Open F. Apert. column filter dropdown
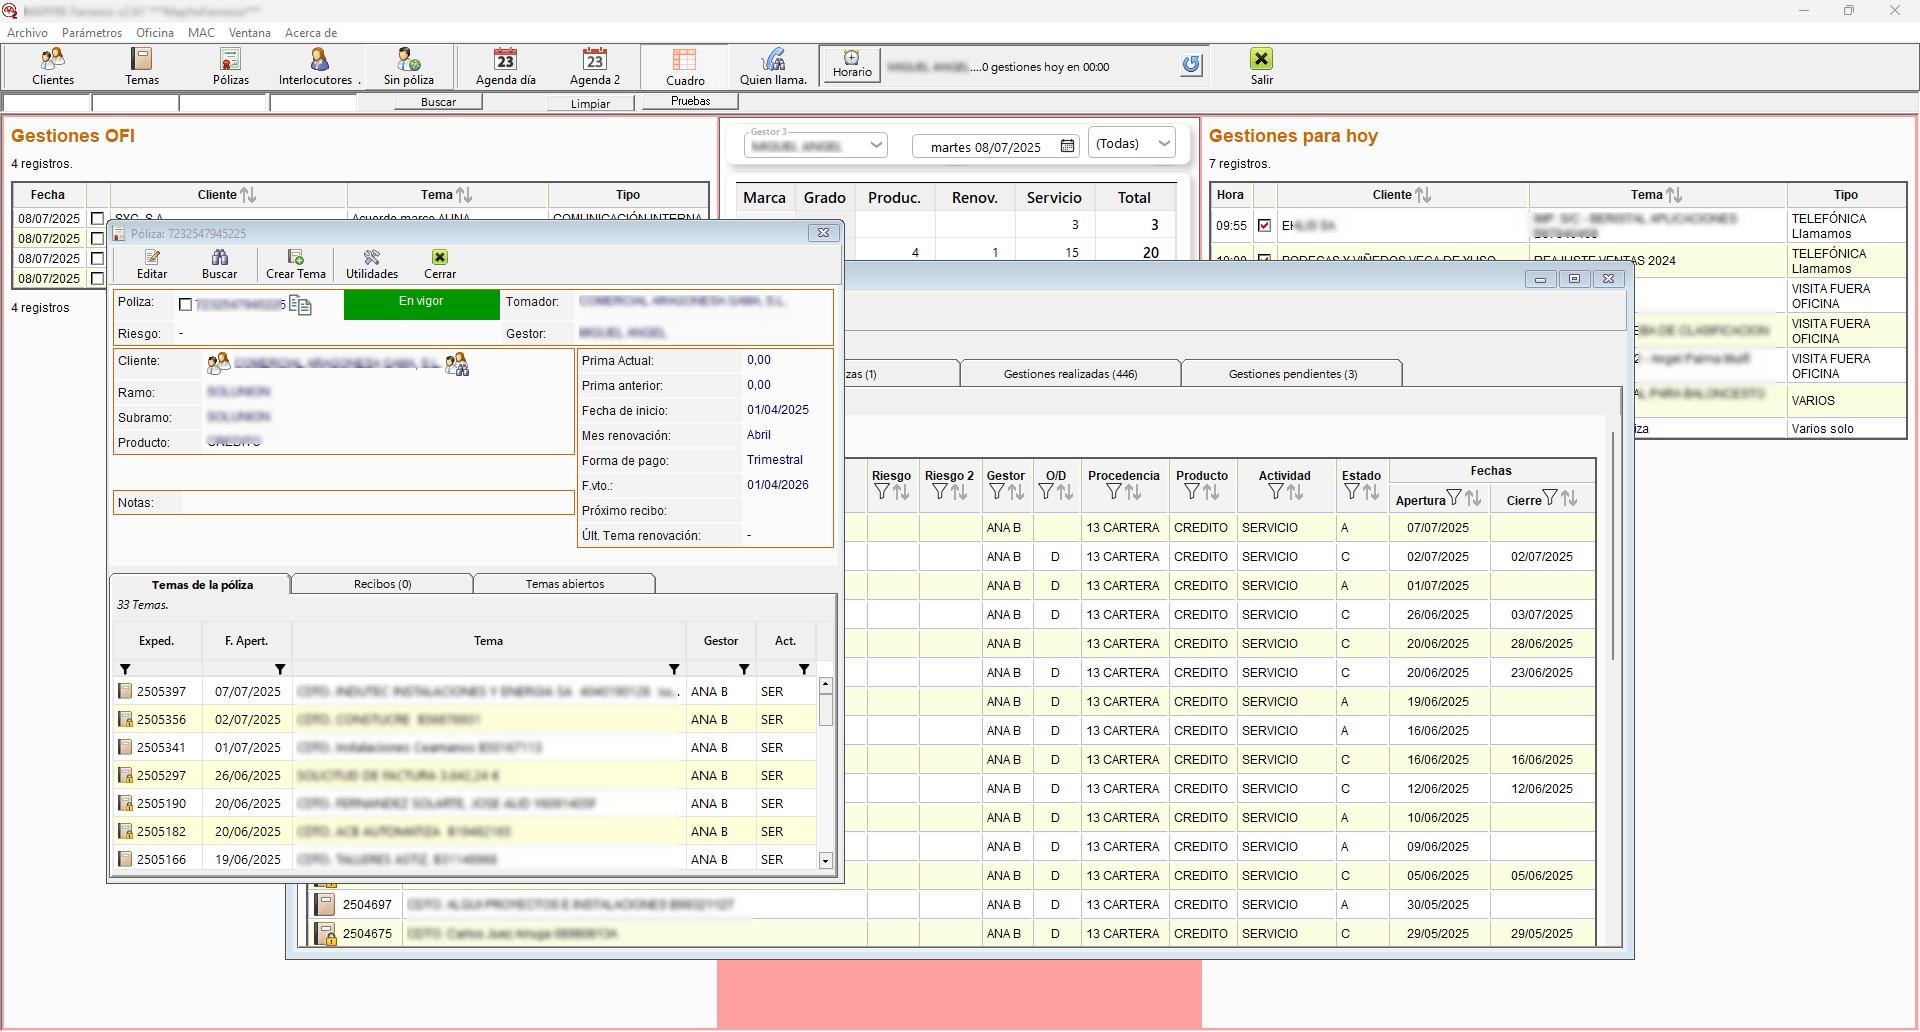Image resolution: width=1920 pixels, height=1032 pixels. coord(280,669)
